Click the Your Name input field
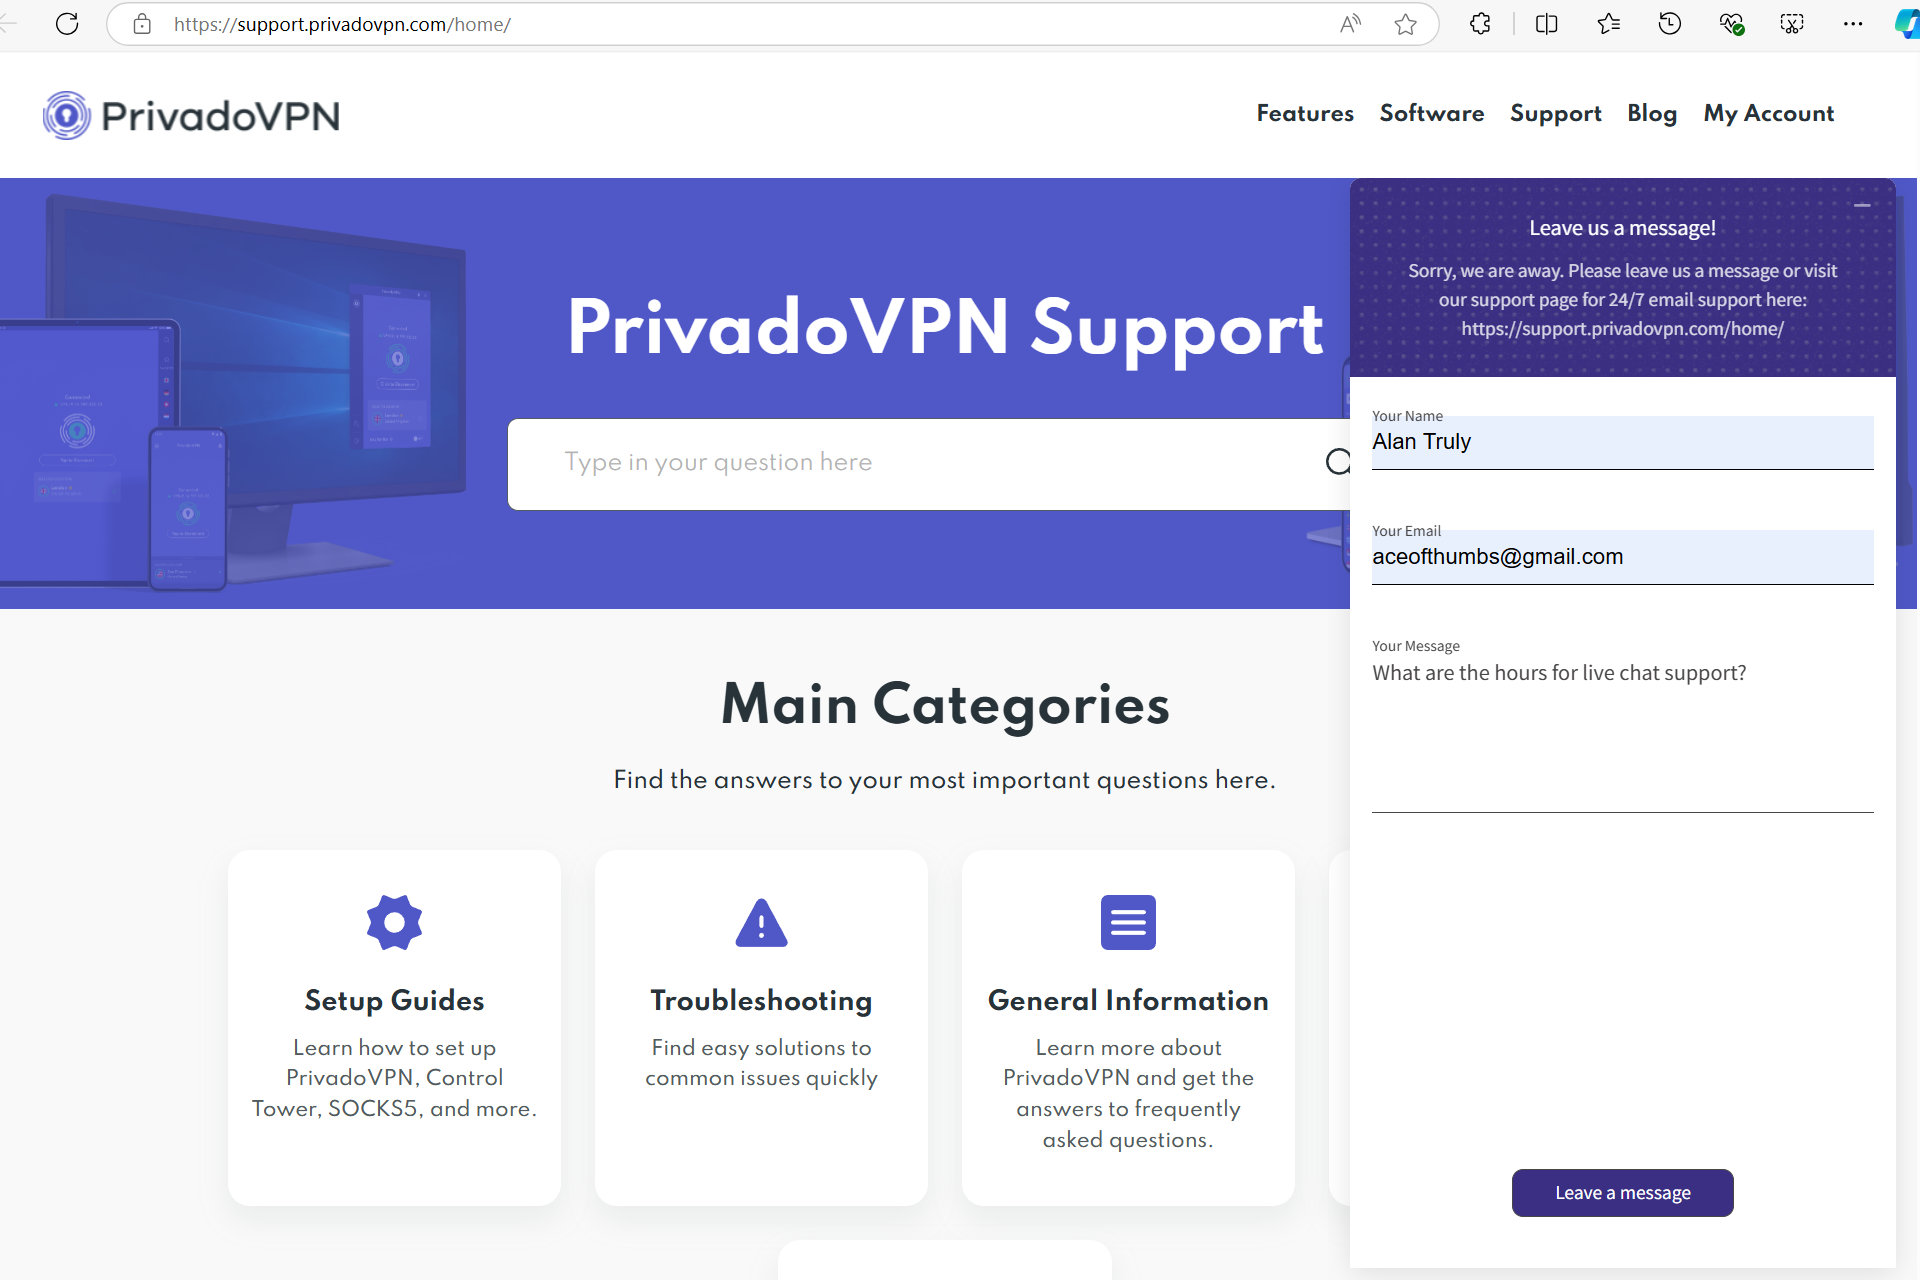This screenshot has width=1920, height=1280. coord(1621,441)
